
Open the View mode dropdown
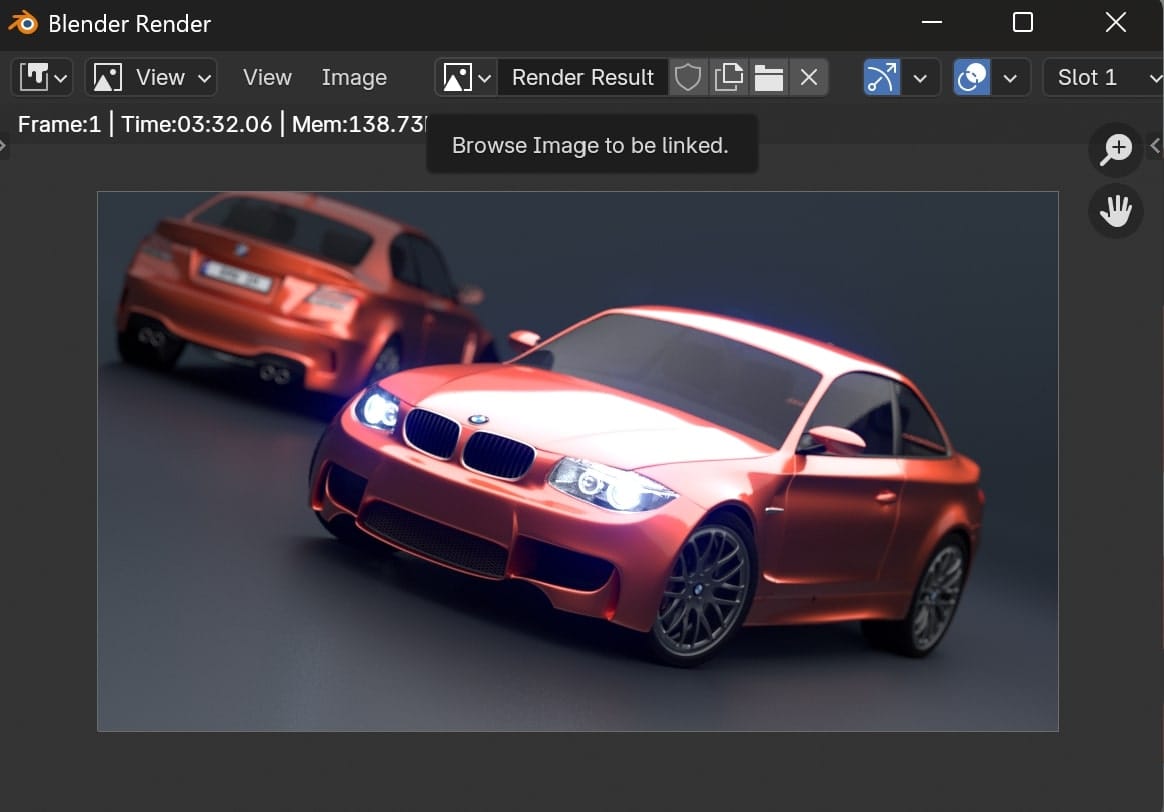151,77
